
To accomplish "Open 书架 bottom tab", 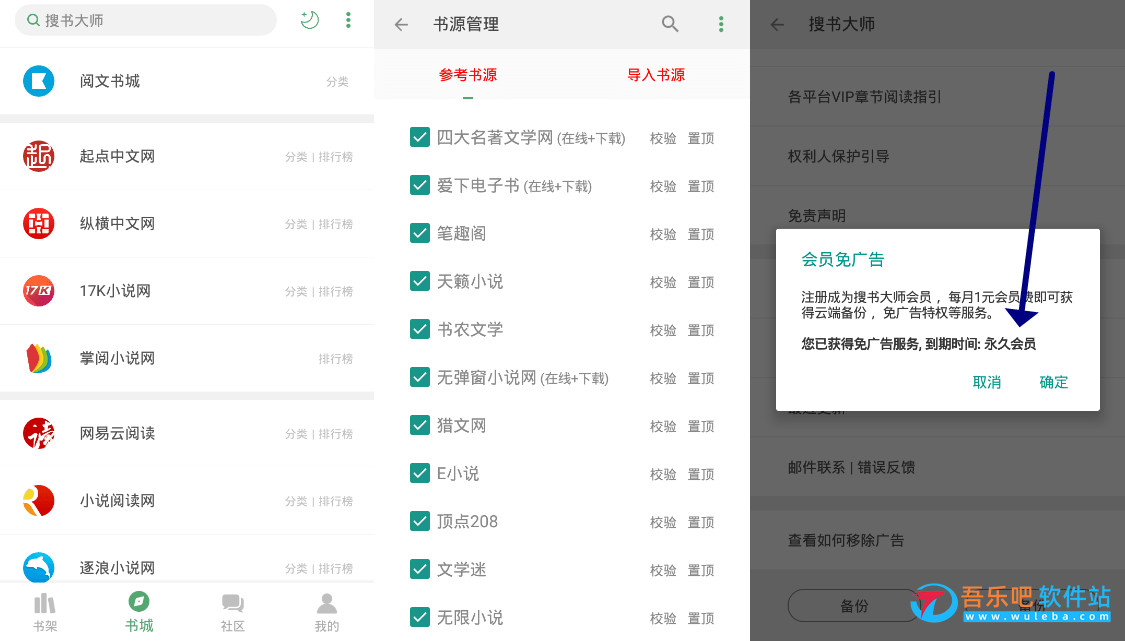I will (44, 612).
